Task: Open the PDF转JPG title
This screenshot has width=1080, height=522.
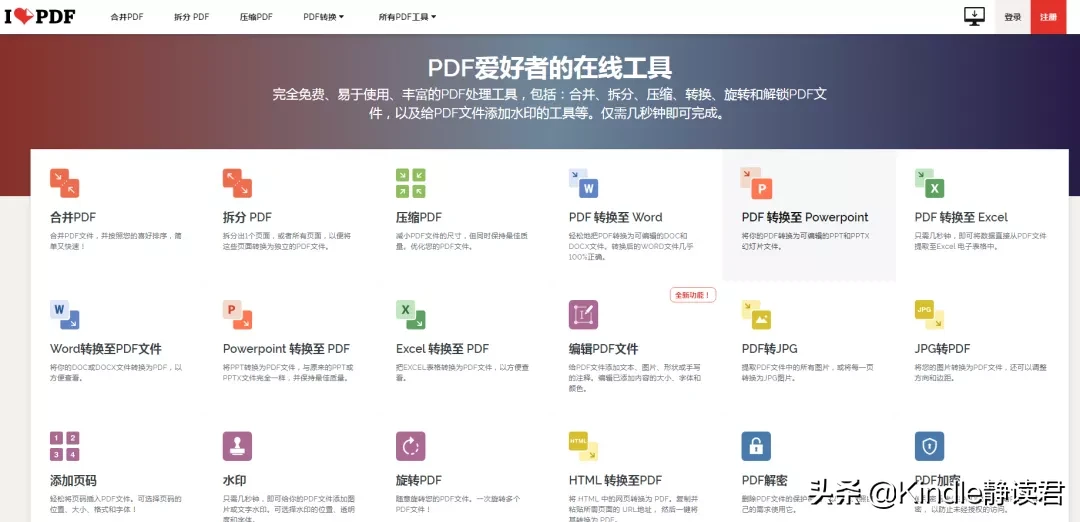Action: point(769,349)
